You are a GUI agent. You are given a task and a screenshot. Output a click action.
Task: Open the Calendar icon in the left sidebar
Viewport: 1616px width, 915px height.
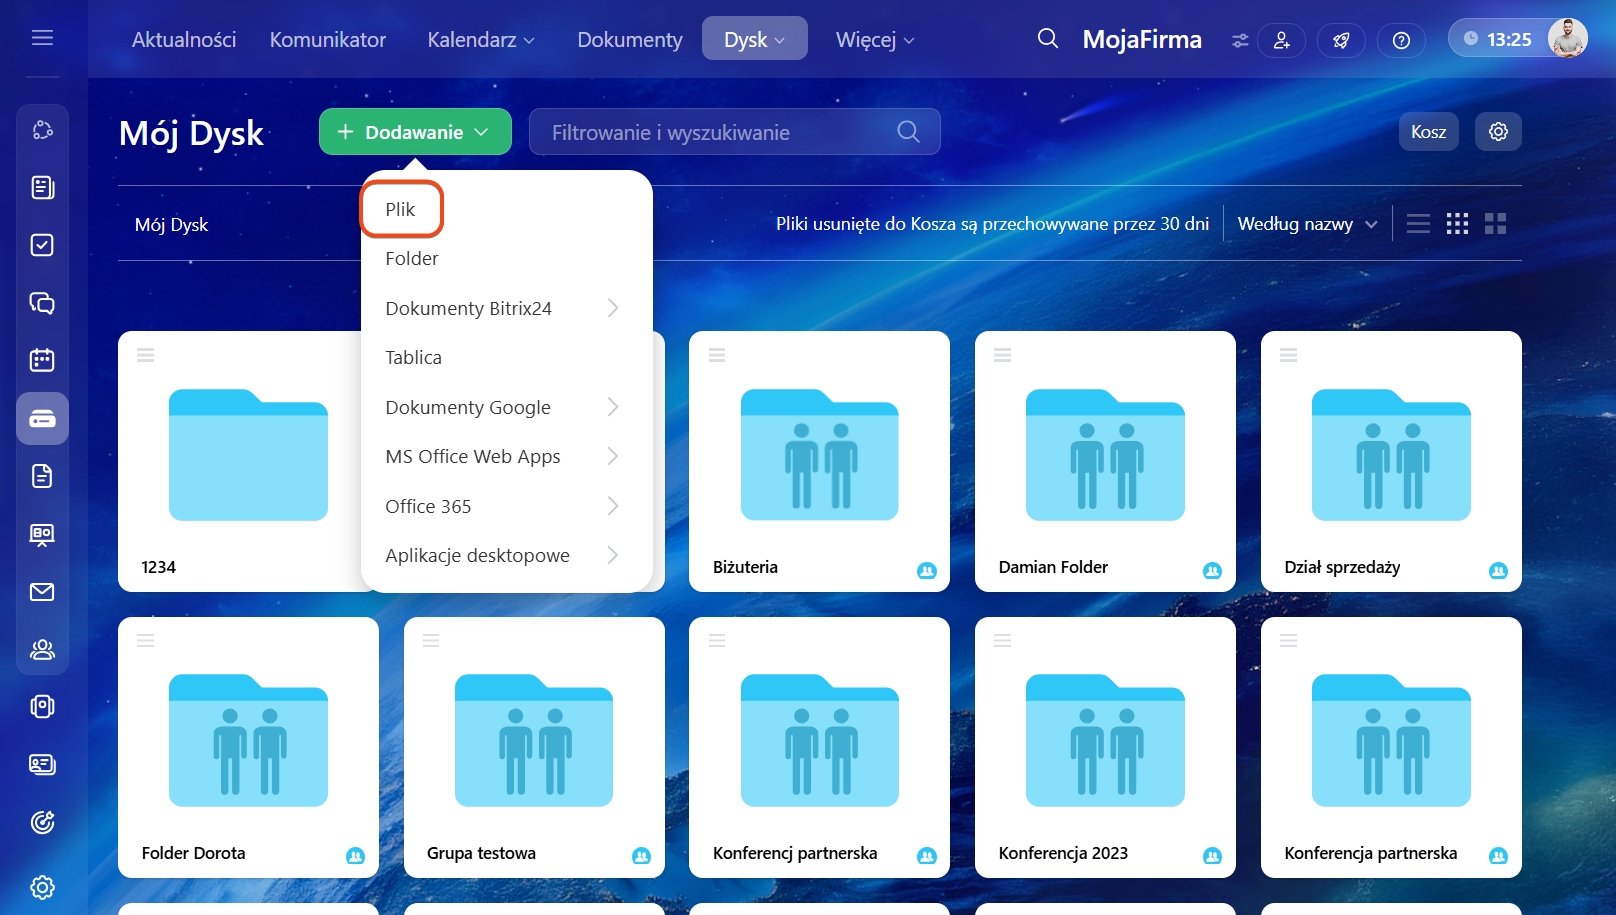(x=42, y=360)
